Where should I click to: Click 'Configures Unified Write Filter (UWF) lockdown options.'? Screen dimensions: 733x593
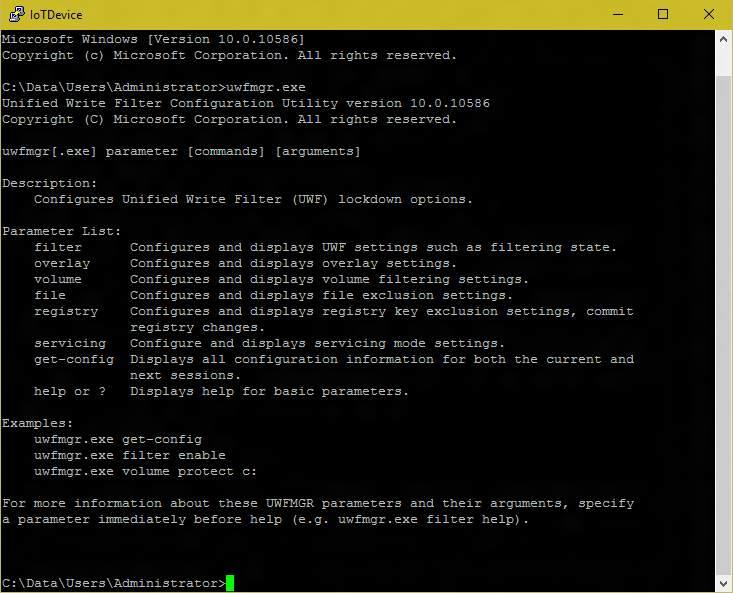click(x=253, y=200)
